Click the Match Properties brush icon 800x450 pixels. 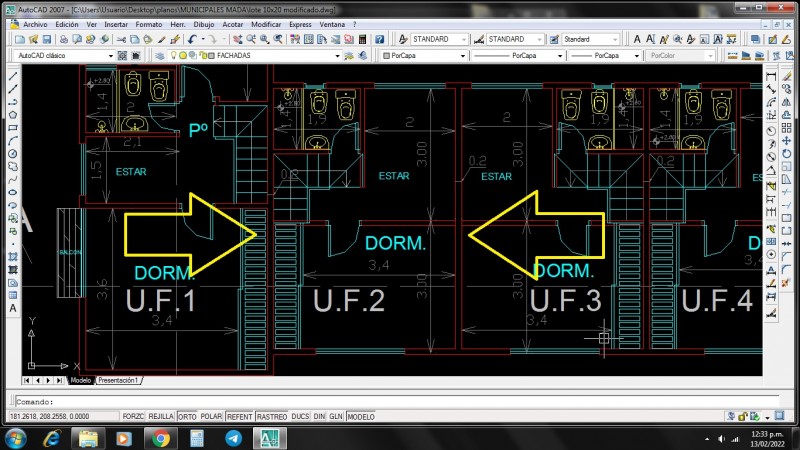coord(175,39)
